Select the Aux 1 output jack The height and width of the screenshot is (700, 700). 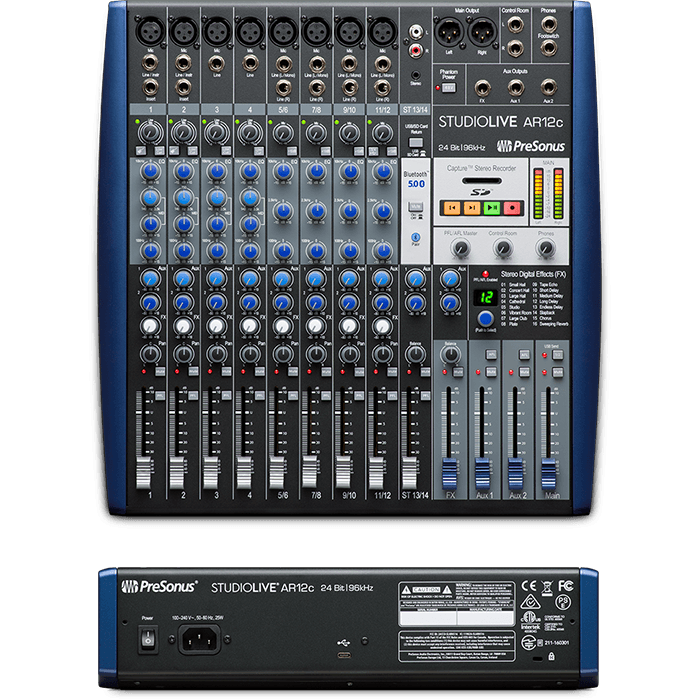coord(515,88)
